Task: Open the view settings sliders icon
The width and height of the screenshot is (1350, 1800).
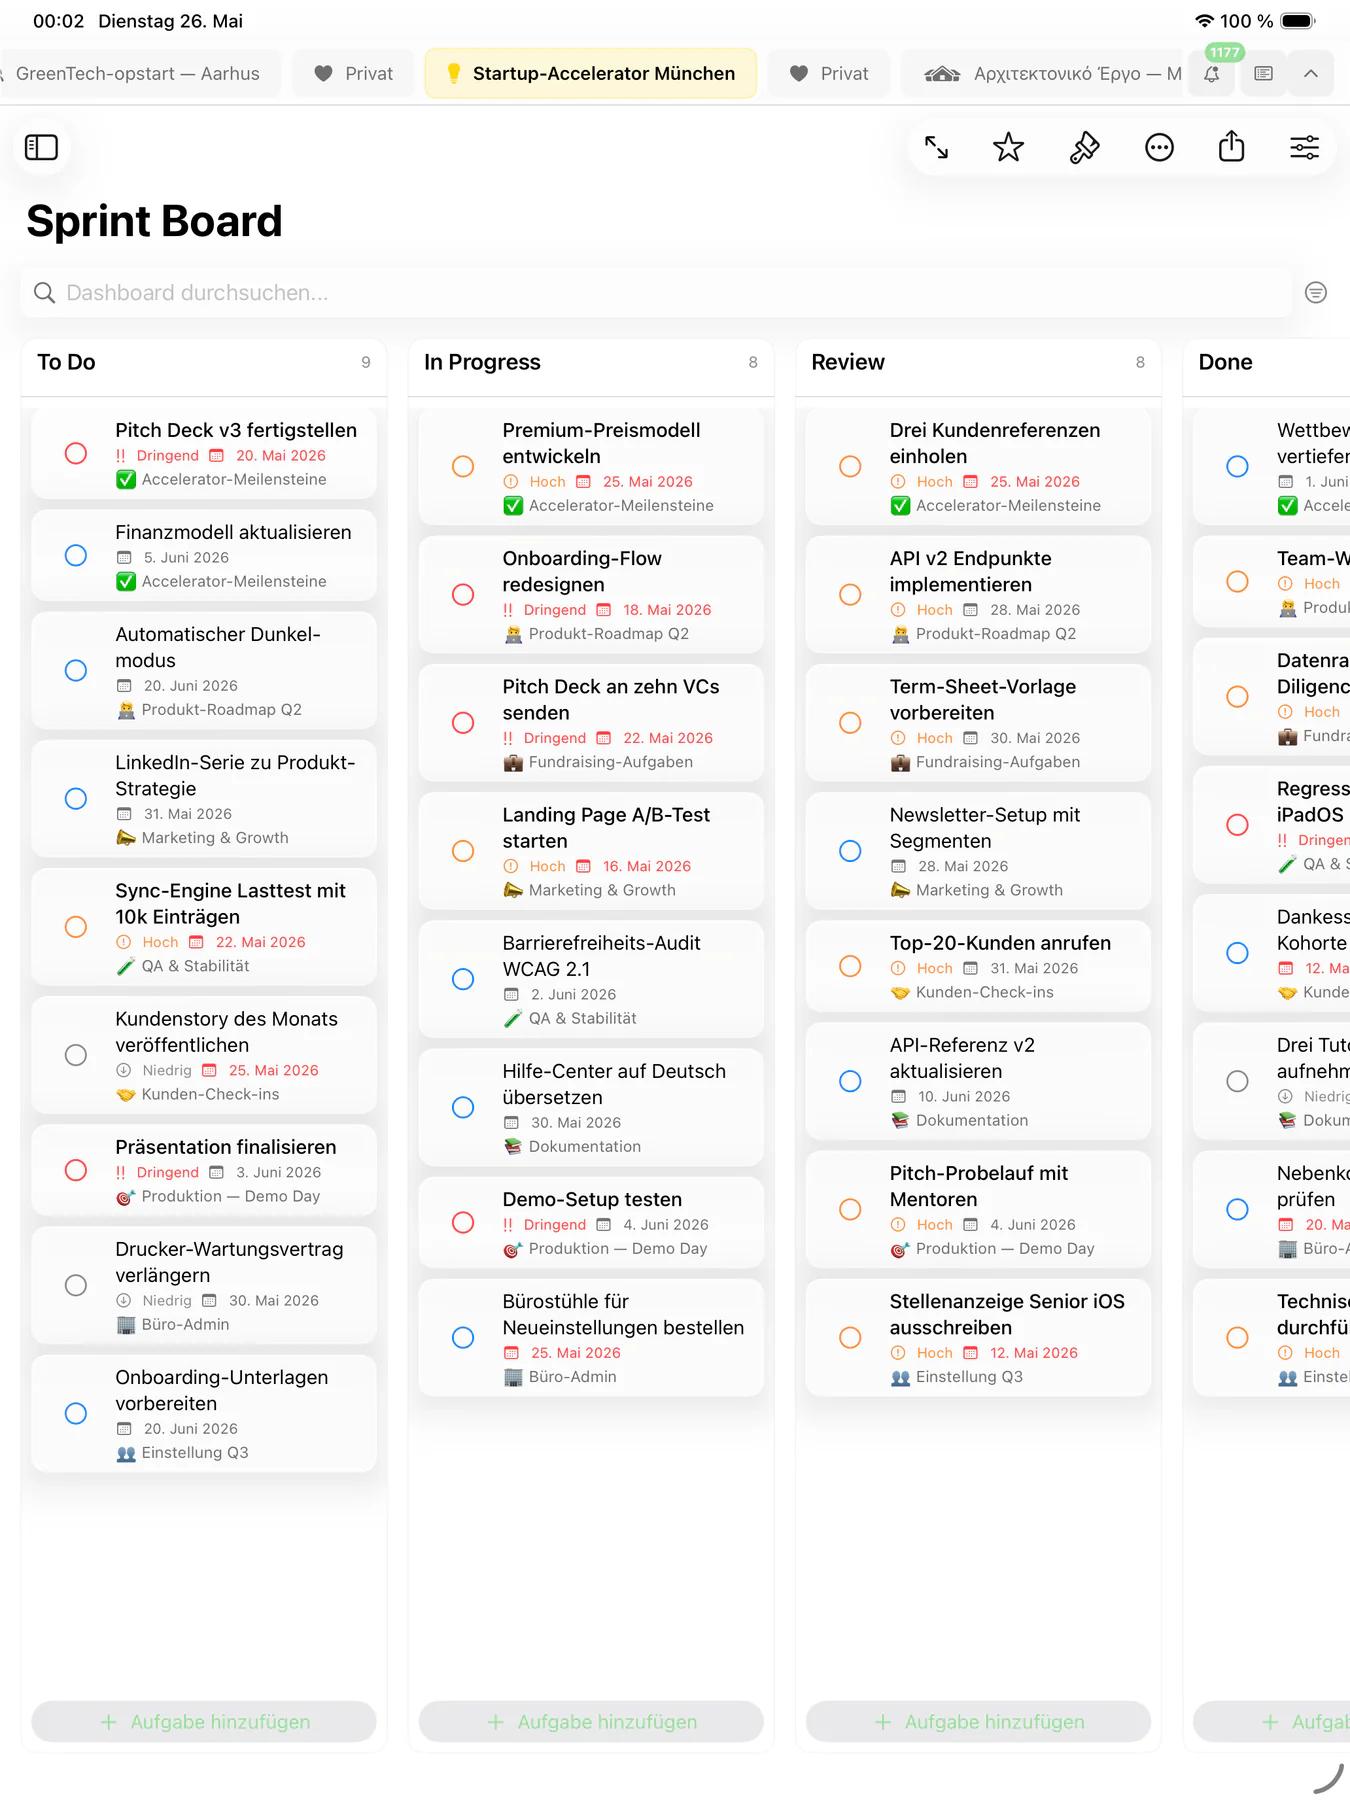Action: pos(1304,148)
